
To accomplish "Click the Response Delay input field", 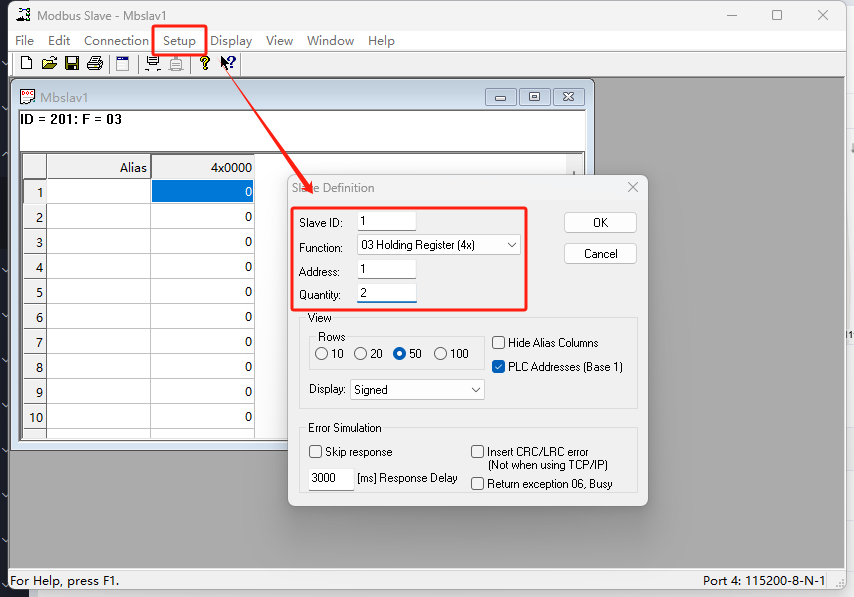I will (x=331, y=478).
